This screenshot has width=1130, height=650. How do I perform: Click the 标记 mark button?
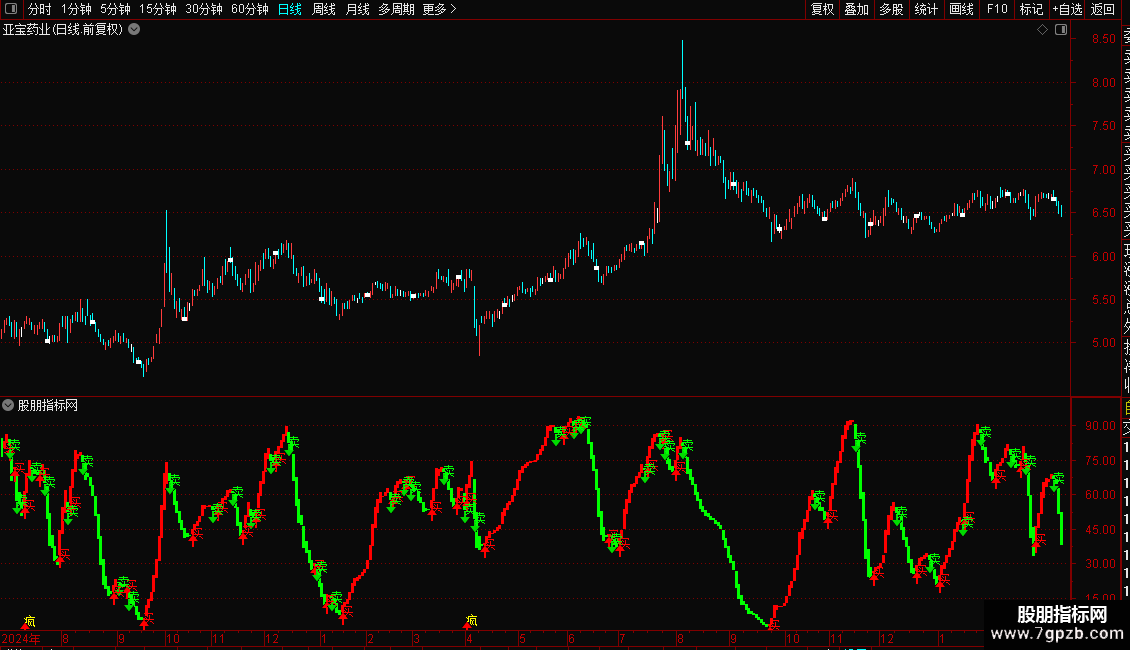[x=1031, y=9]
